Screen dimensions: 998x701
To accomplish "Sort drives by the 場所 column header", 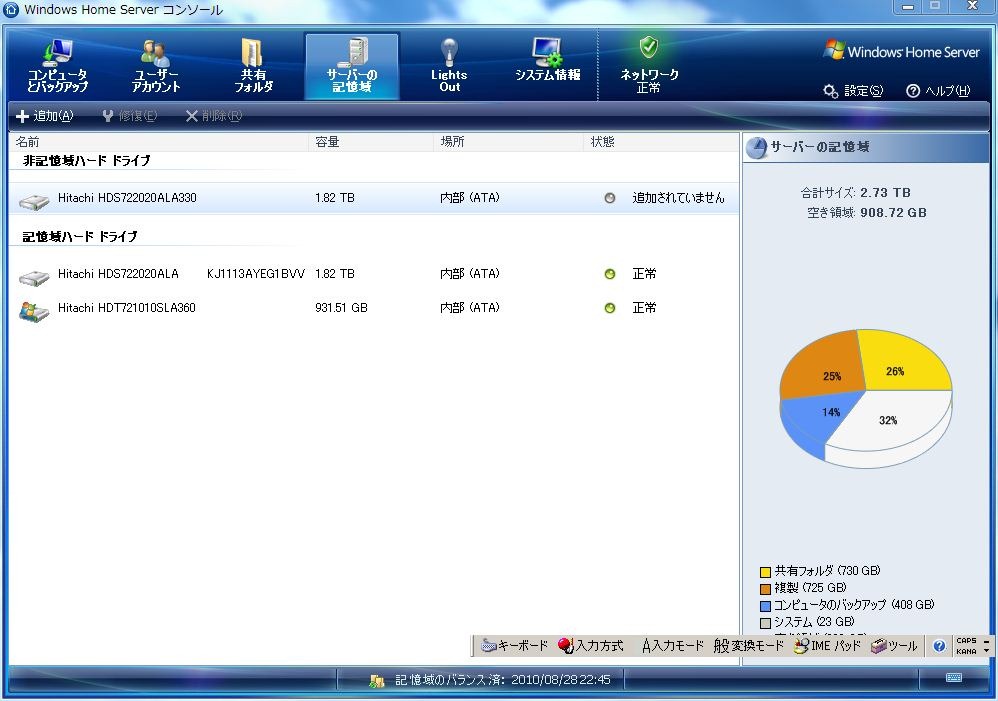I will tap(508, 141).
